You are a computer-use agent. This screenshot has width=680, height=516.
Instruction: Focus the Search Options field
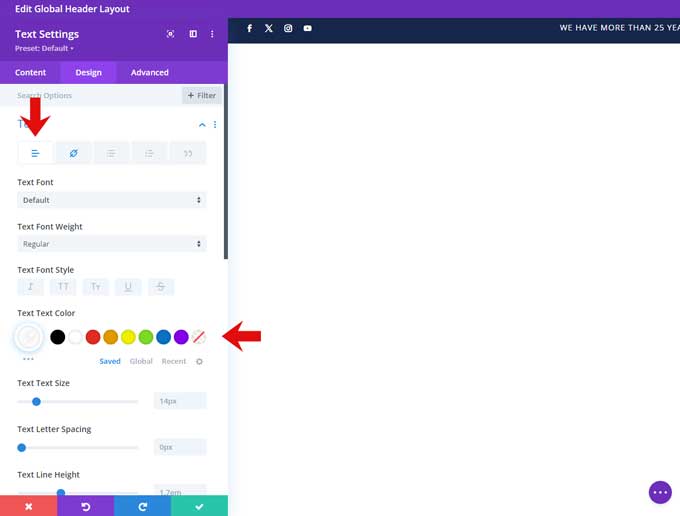pos(91,95)
